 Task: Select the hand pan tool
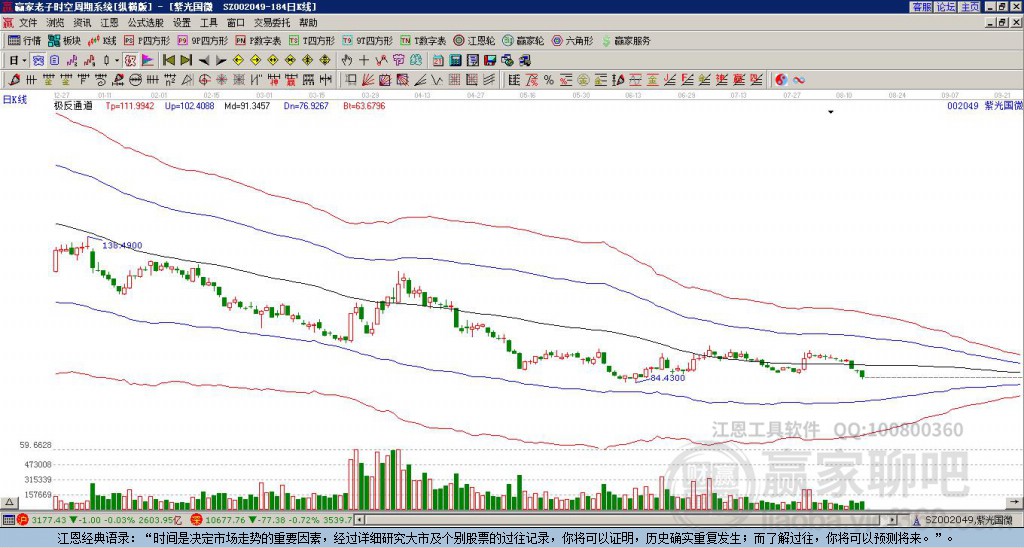(347, 61)
